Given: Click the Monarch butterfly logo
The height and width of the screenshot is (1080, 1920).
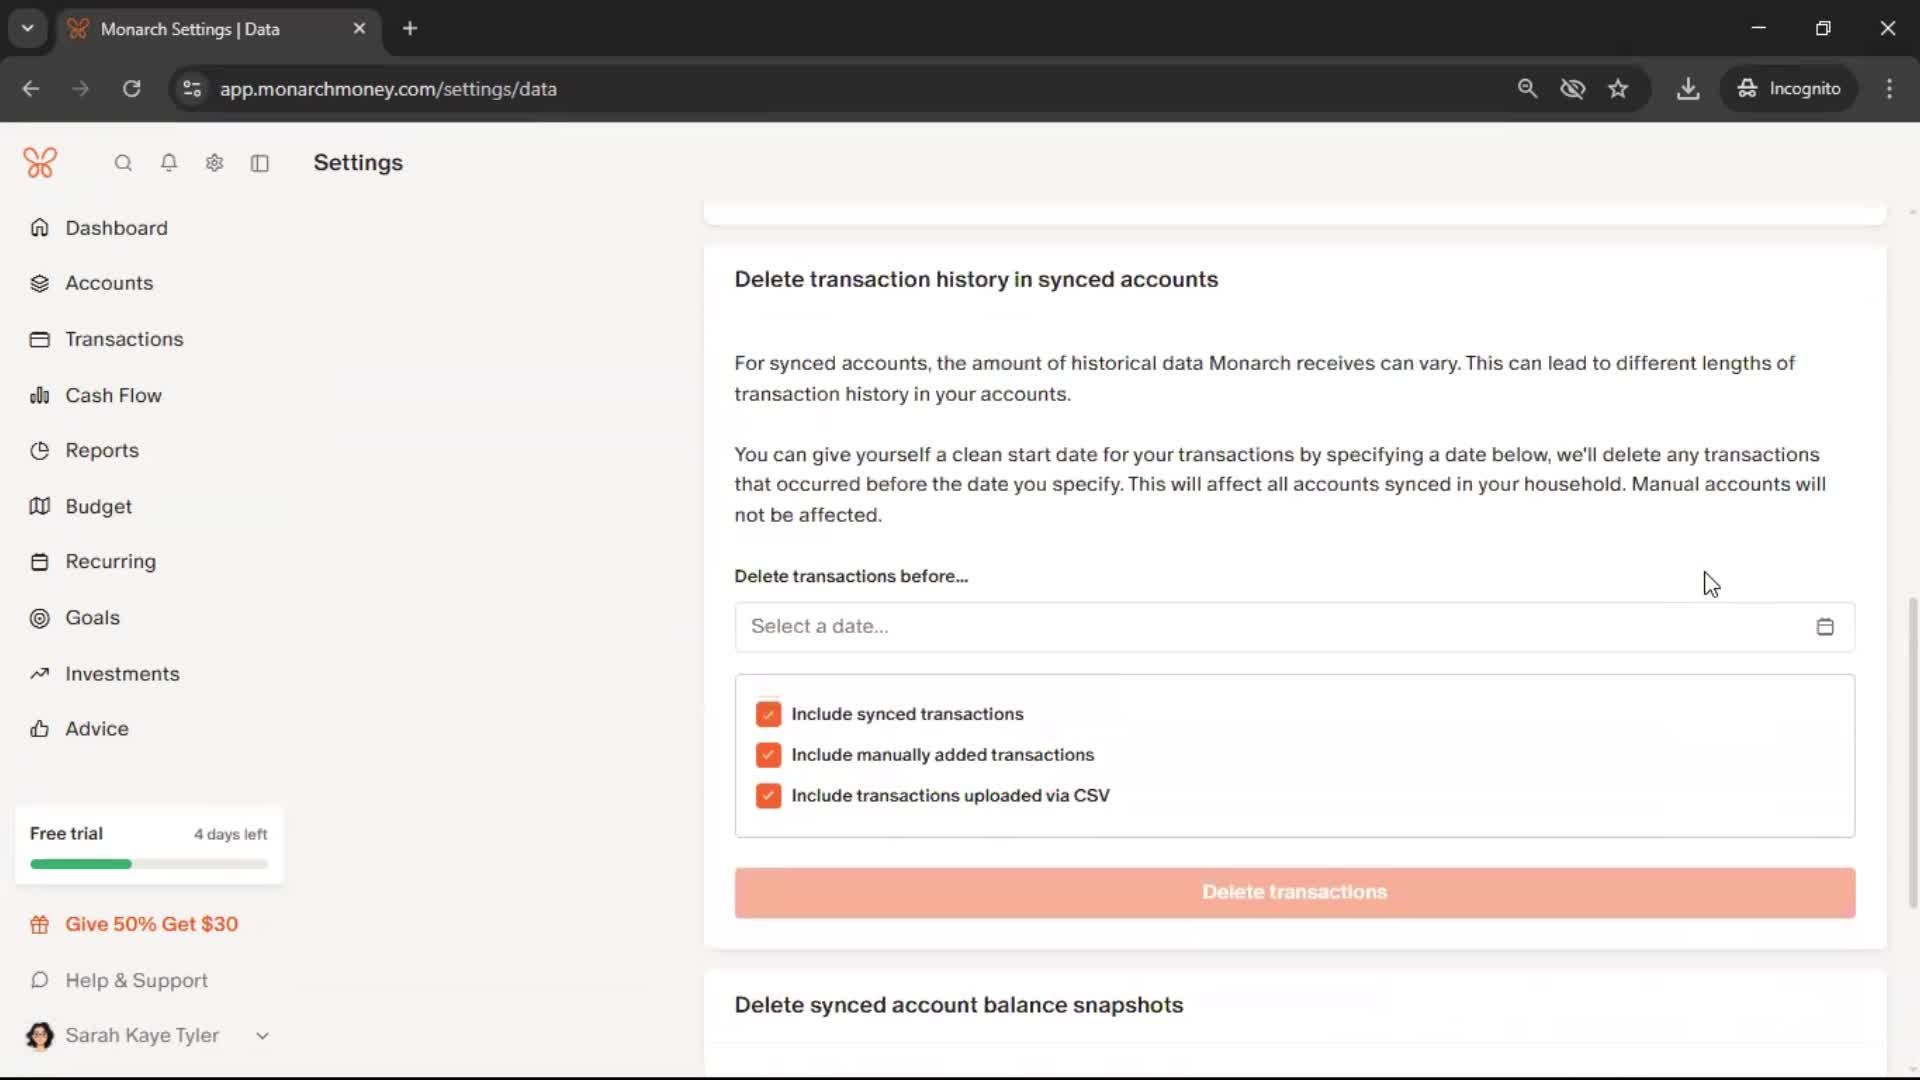Looking at the screenshot, I should pos(40,162).
